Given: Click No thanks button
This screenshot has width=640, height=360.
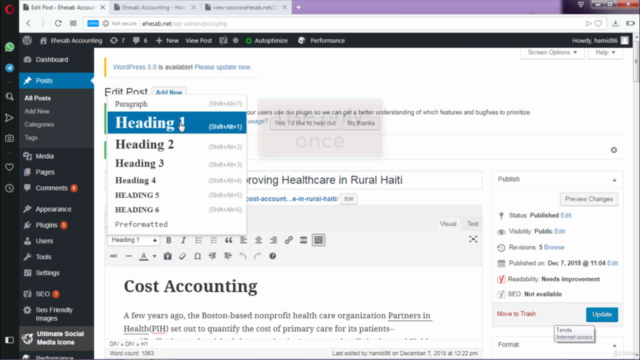Looking at the screenshot, I should [x=361, y=123].
